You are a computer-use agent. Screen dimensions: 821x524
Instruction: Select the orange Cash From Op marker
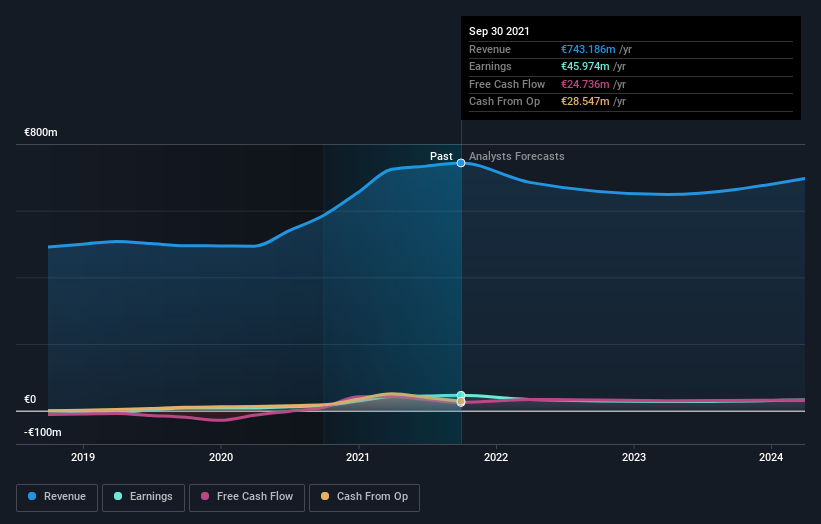coord(461,401)
